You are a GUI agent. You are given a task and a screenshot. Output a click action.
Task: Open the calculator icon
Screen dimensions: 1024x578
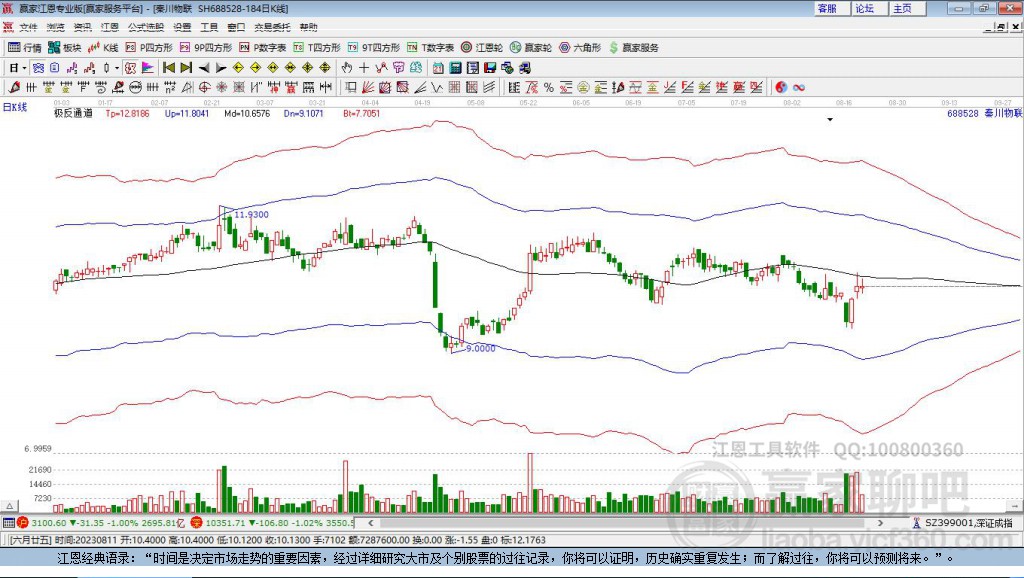point(456,68)
